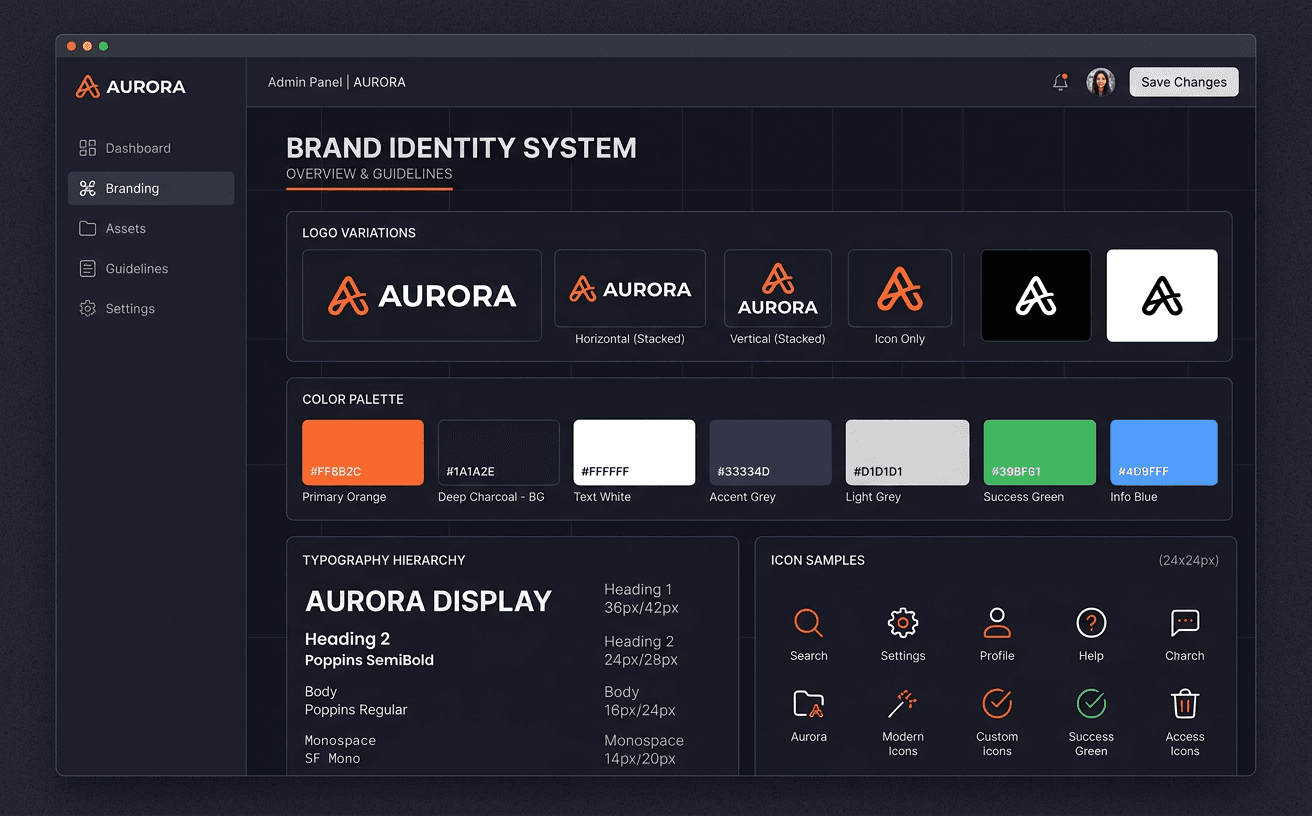Open the Dashboard menu item

coord(151,148)
